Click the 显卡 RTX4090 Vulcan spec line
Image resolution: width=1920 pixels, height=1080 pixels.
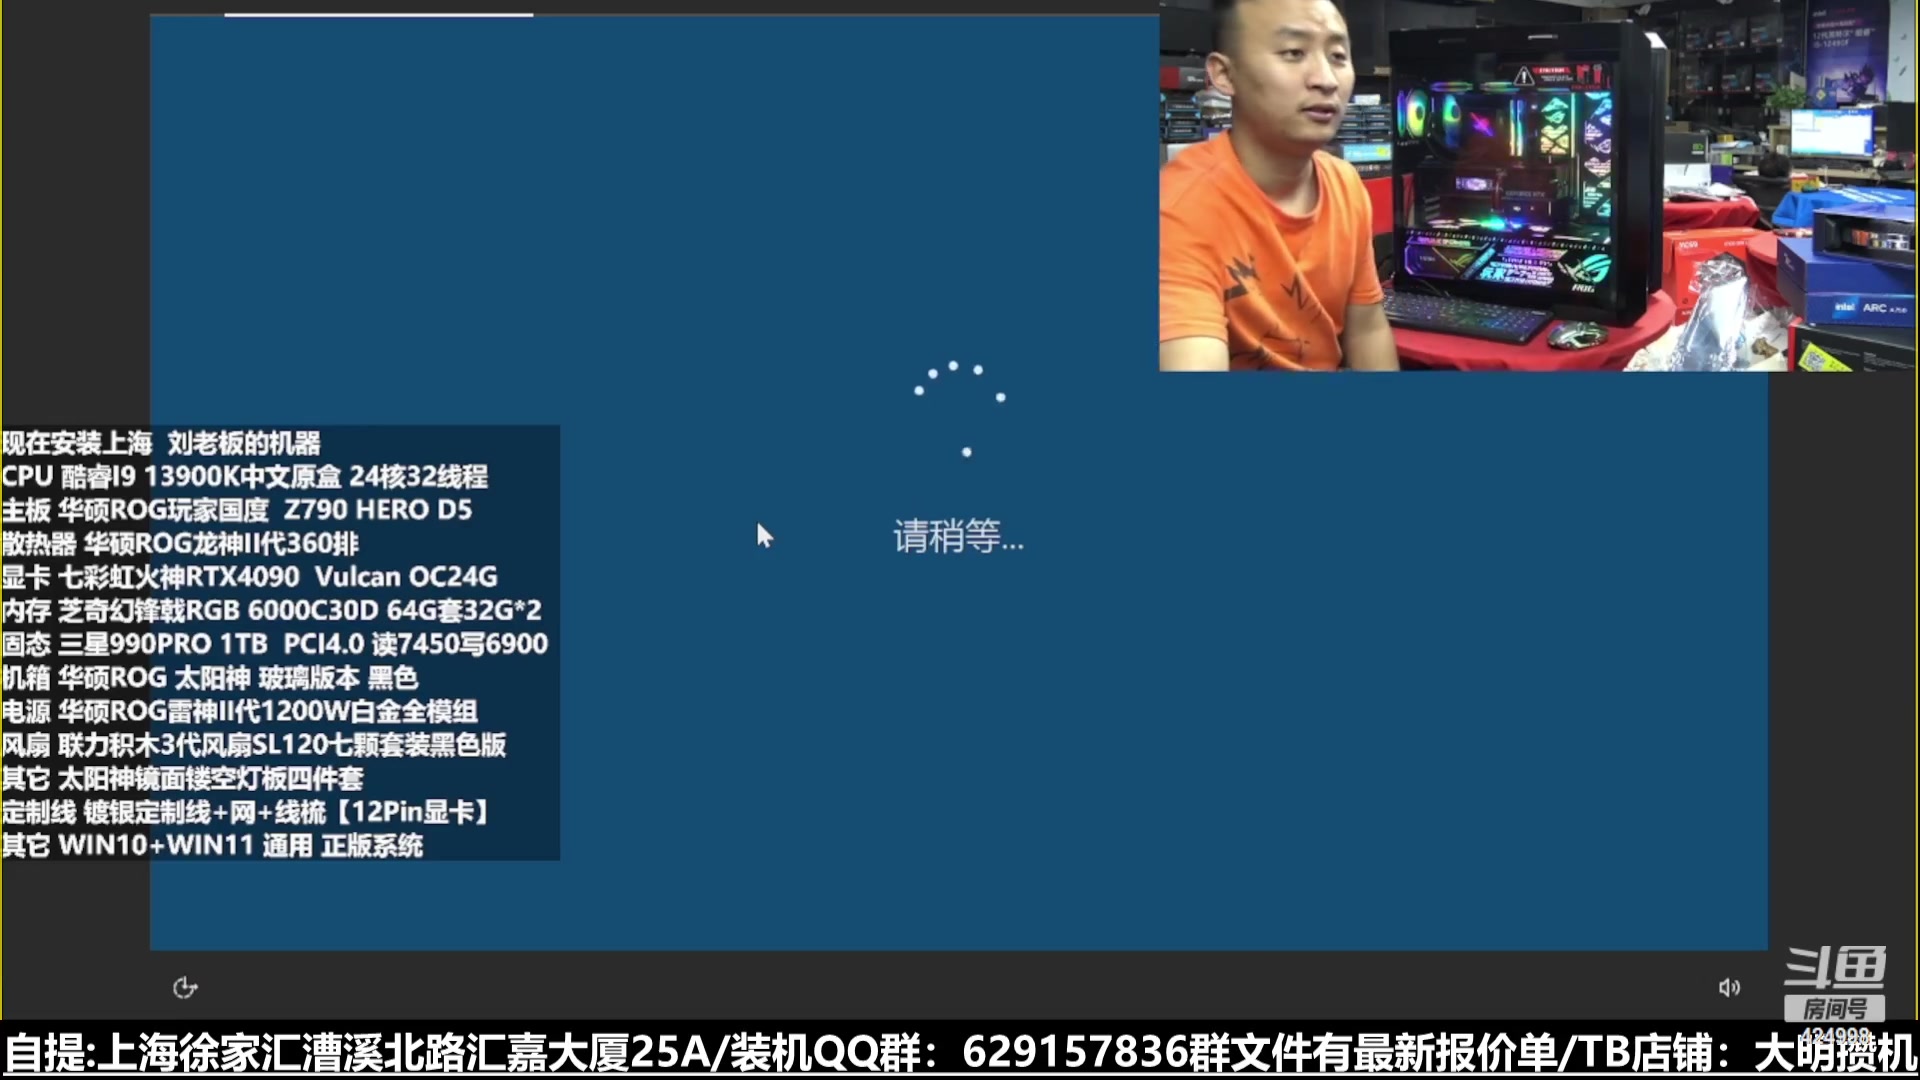click(x=250, y=577)
